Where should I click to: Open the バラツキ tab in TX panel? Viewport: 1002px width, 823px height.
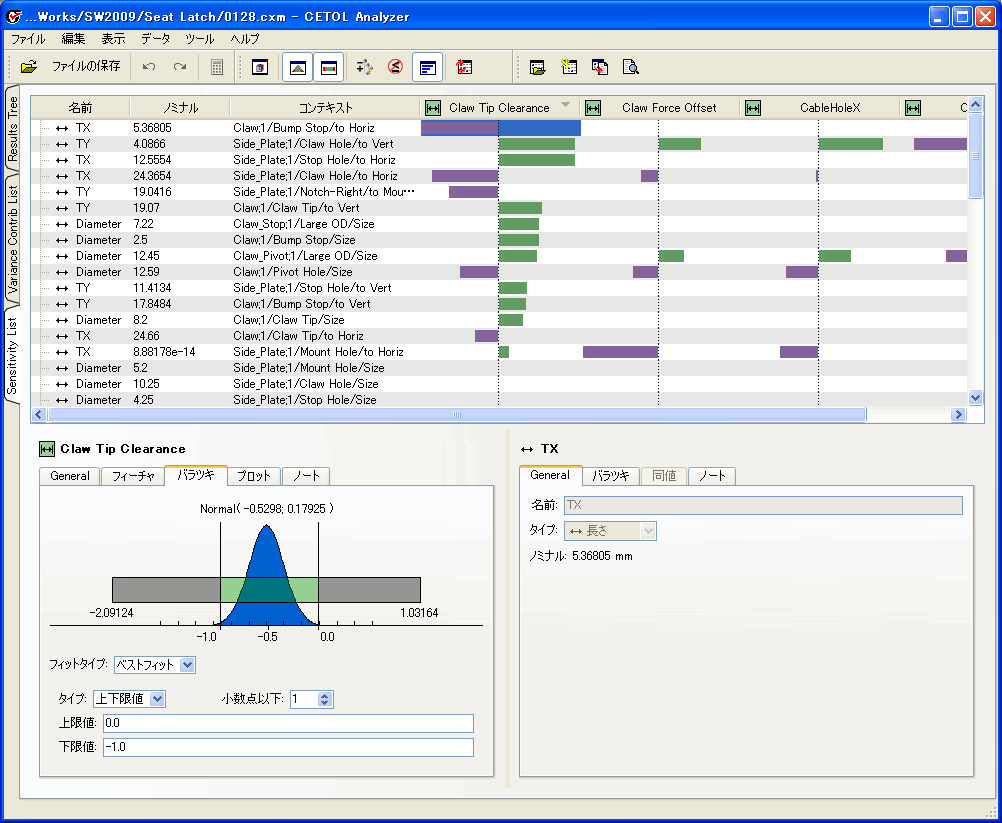tap(611, 476)
